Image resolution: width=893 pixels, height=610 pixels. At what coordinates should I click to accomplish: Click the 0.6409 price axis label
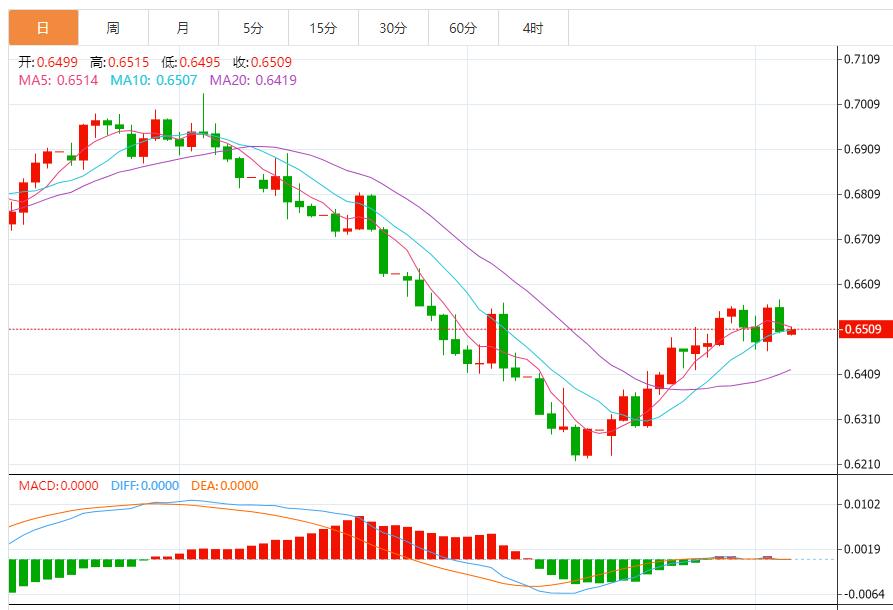coord(862,374)
